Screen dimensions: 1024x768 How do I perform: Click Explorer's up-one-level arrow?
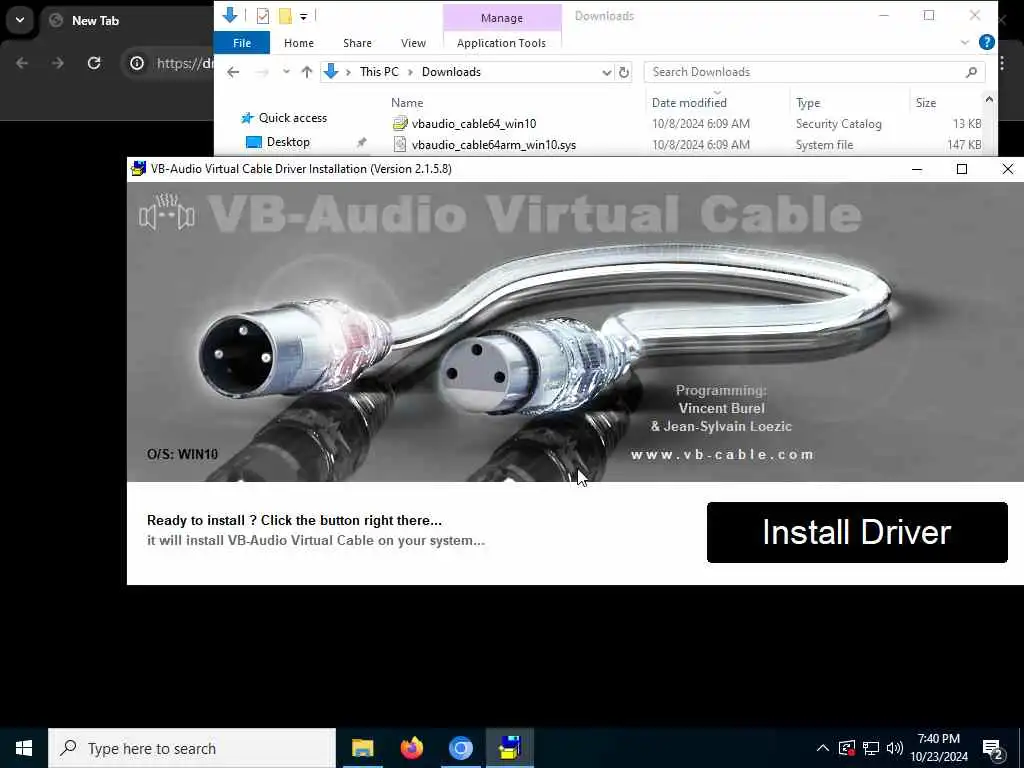(x=307, y=72)
